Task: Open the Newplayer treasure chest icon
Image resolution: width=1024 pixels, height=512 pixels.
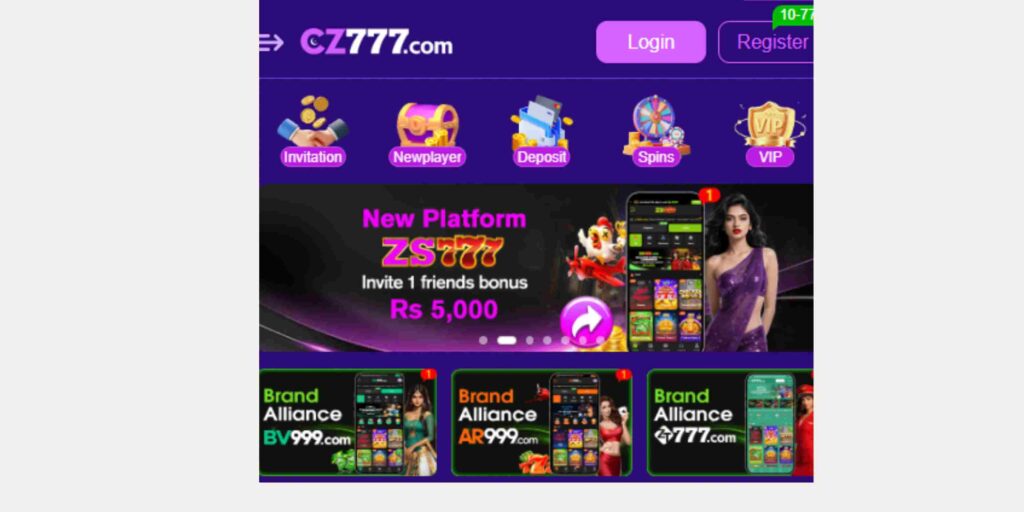Action: [427, 124]
